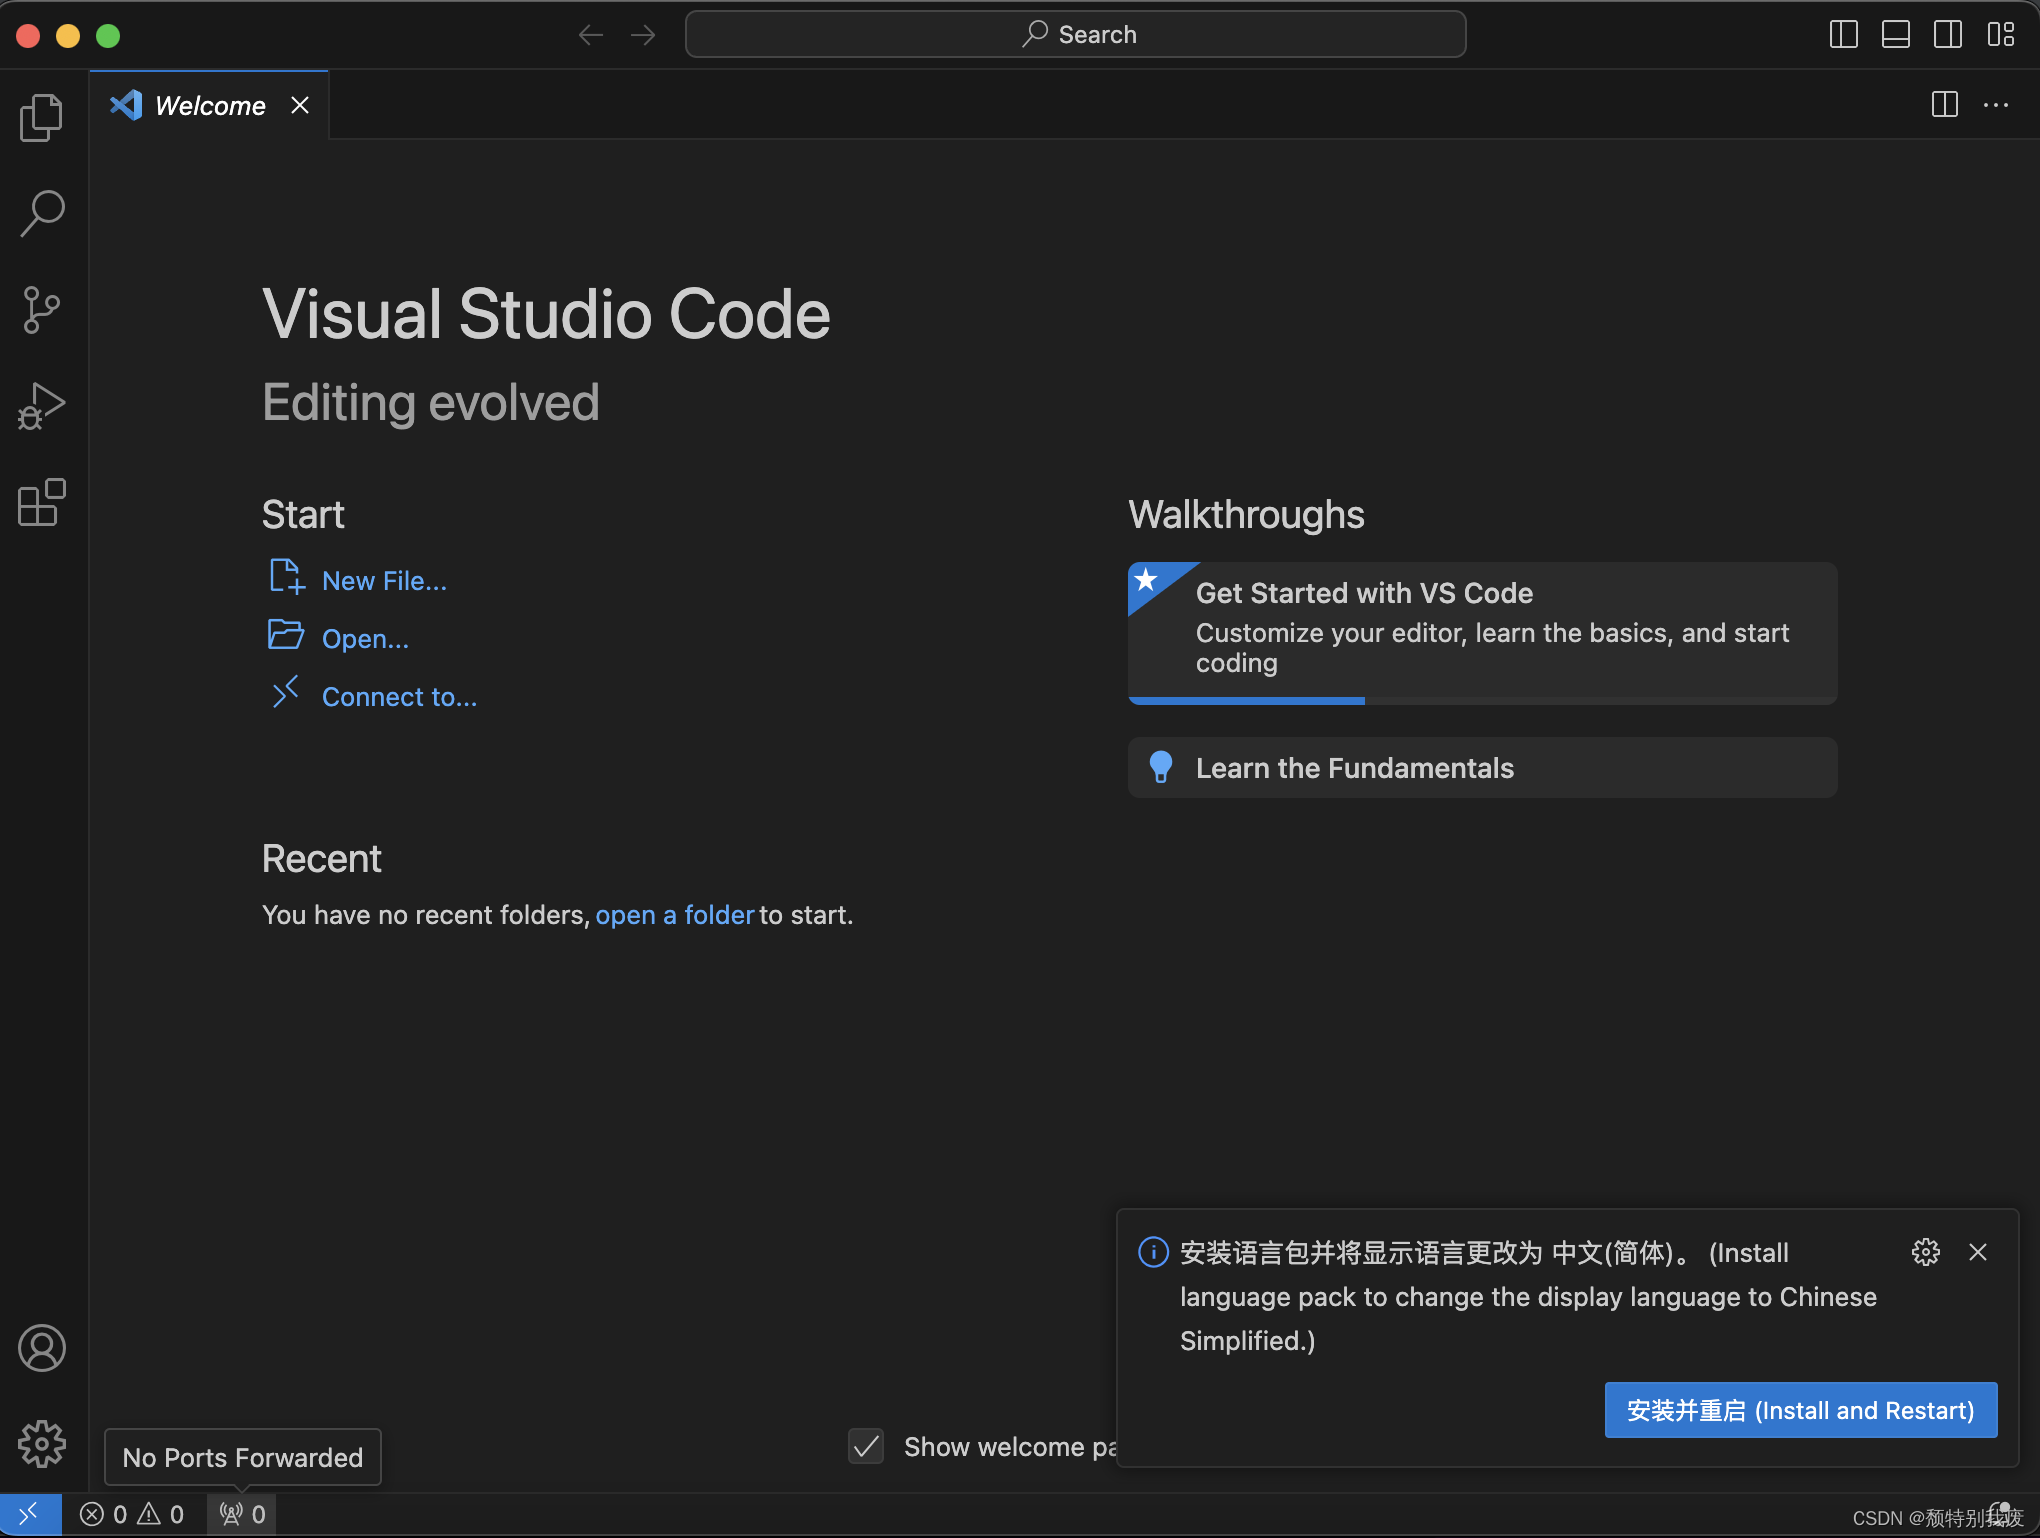
Task: Toggle Show welcome page checkbox
Action: (866, 1446)
